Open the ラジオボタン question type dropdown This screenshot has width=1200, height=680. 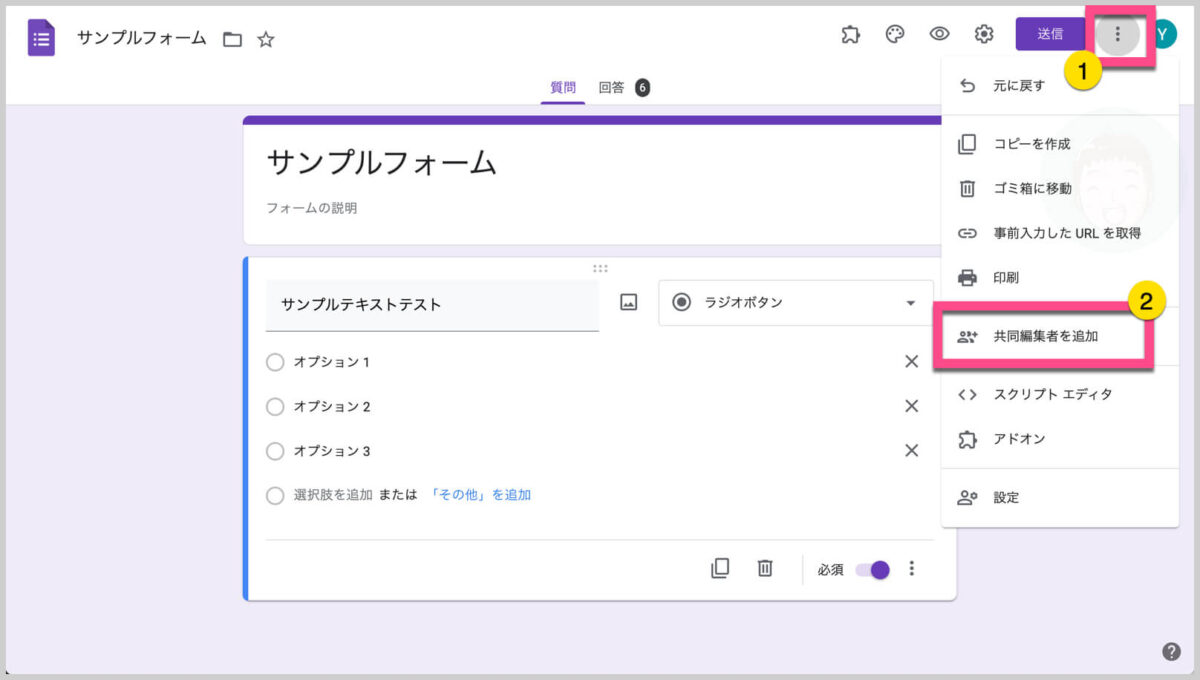[796, 303]
